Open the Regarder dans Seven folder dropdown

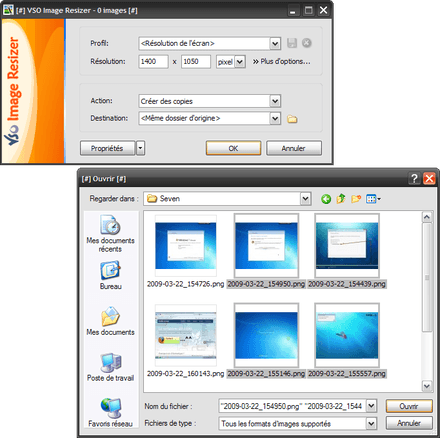[305, 199]
